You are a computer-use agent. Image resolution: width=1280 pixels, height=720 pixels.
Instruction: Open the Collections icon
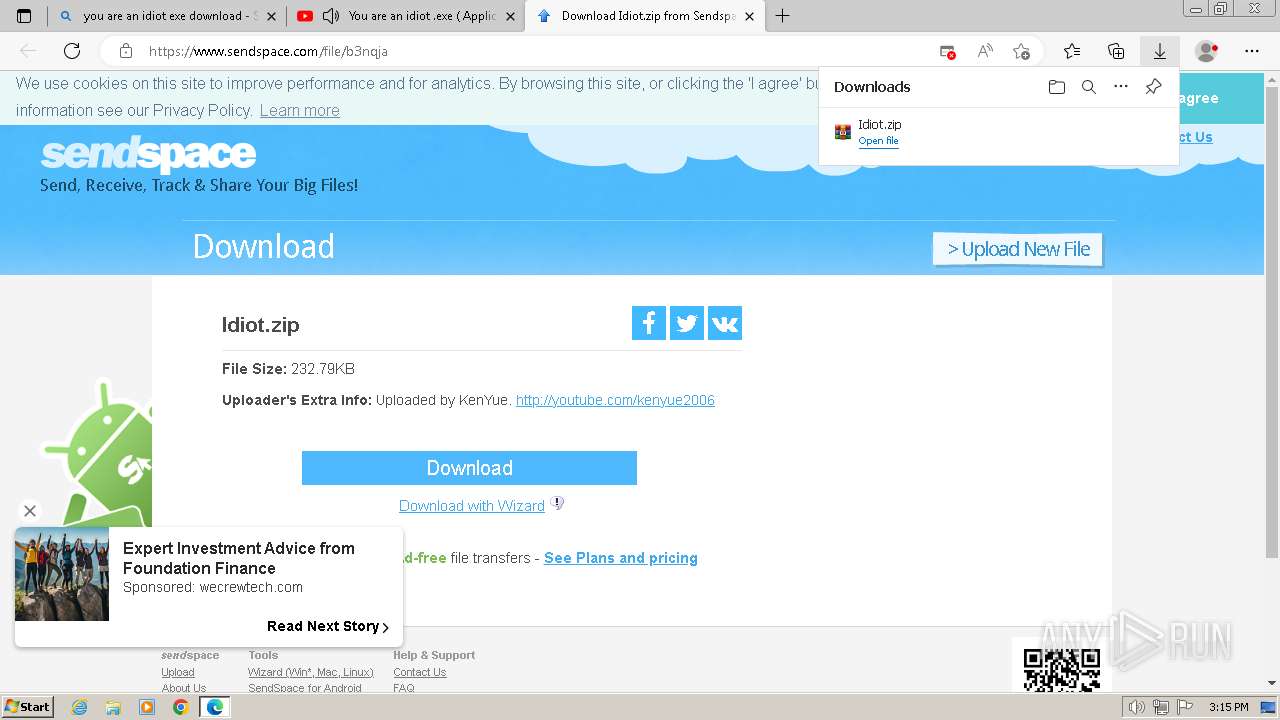tap(1116, 51)
